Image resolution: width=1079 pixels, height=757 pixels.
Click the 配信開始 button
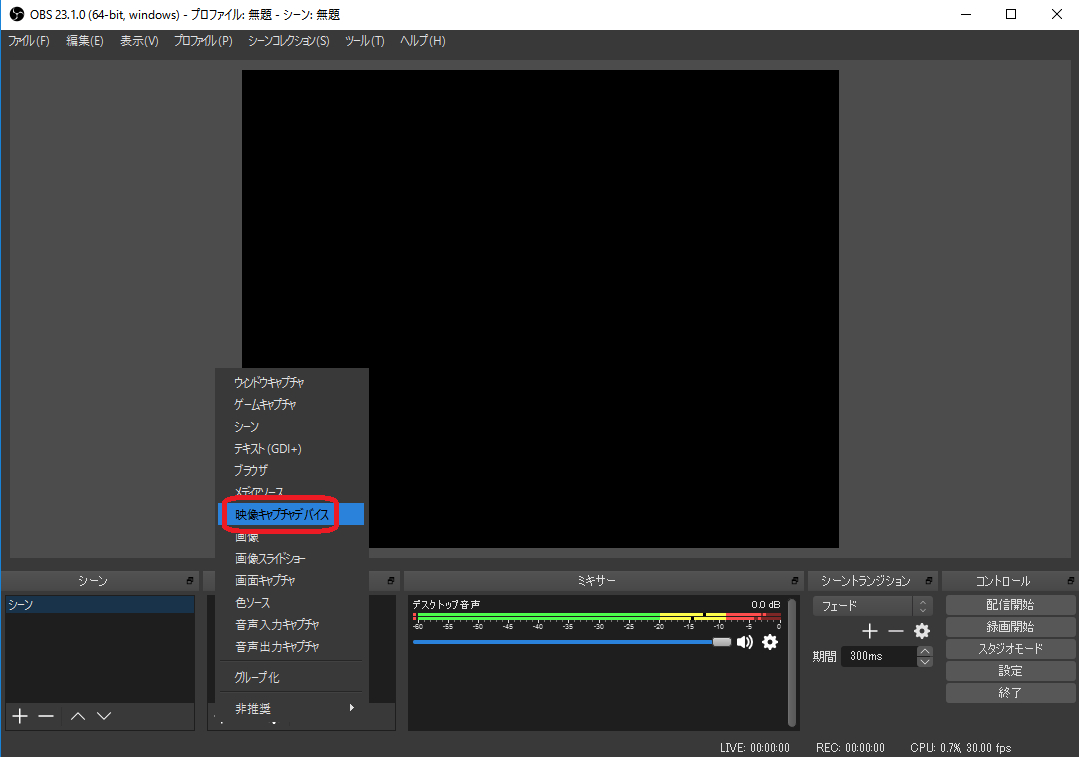(x=1010, y=605)
